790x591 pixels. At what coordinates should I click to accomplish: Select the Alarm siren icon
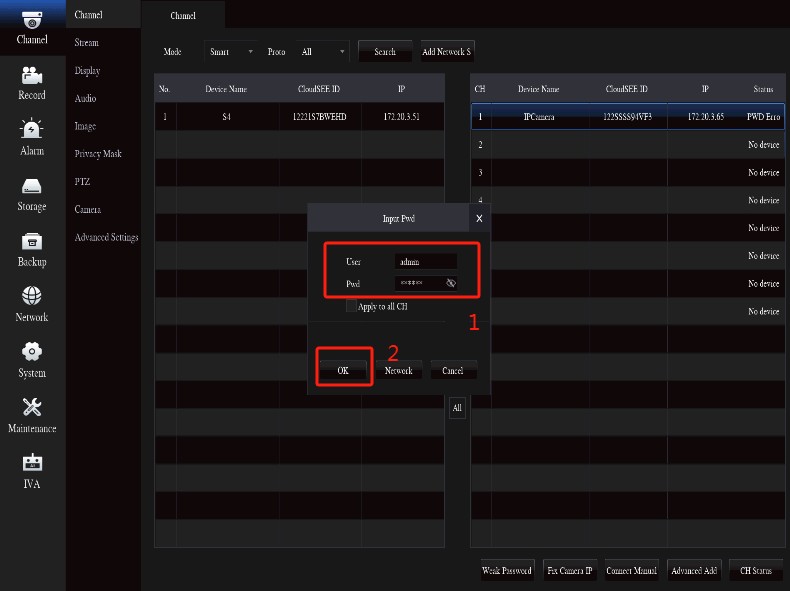click(x=32, y=131)
